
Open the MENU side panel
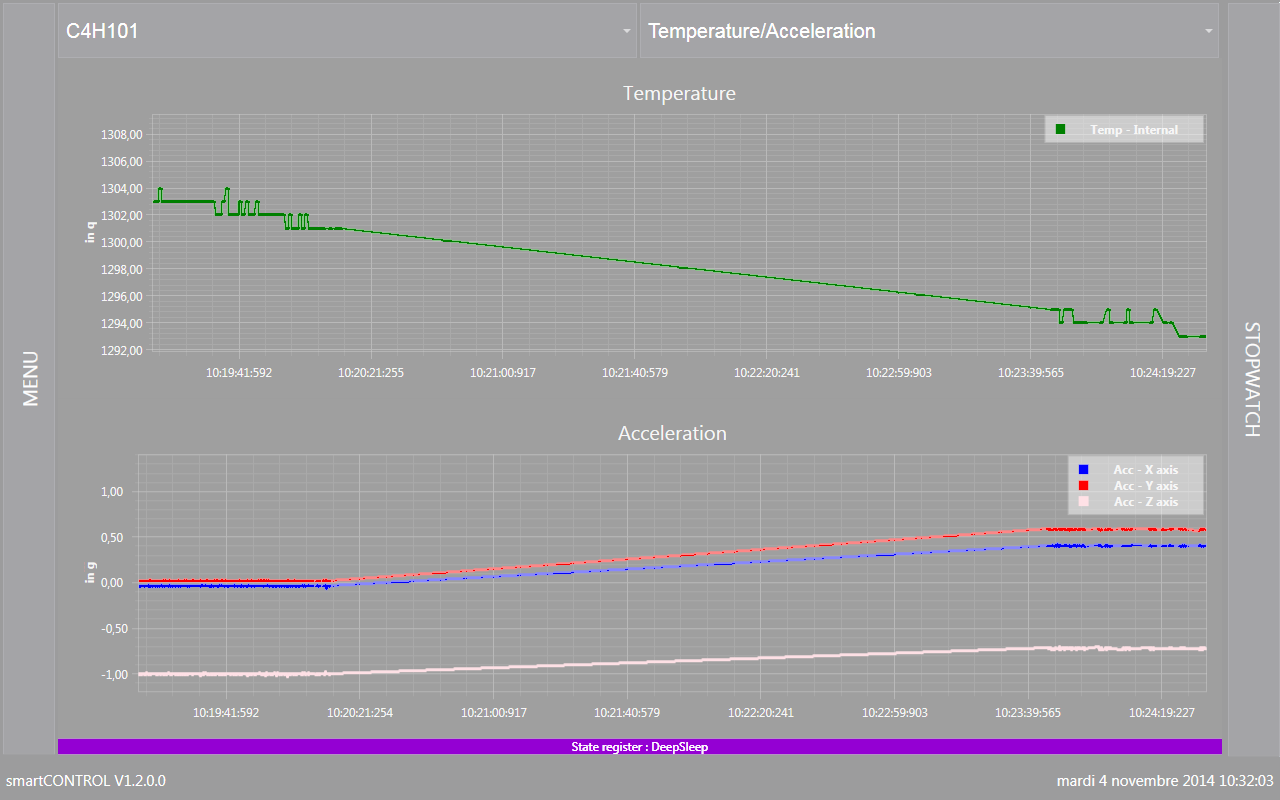pos(29,378)
